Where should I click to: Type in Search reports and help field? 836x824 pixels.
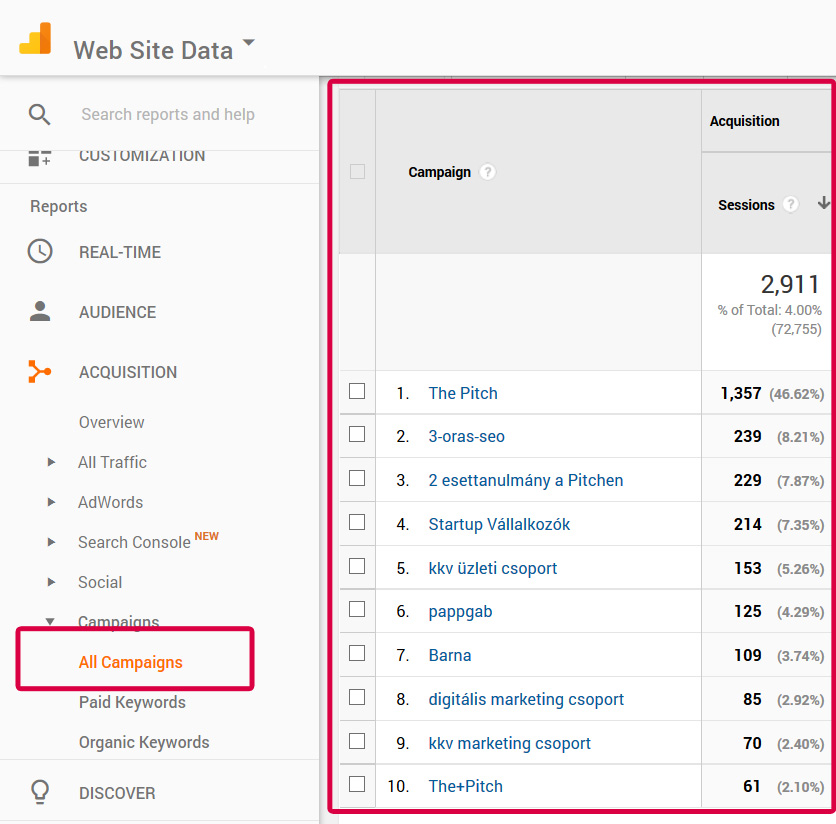pos(168,114)
